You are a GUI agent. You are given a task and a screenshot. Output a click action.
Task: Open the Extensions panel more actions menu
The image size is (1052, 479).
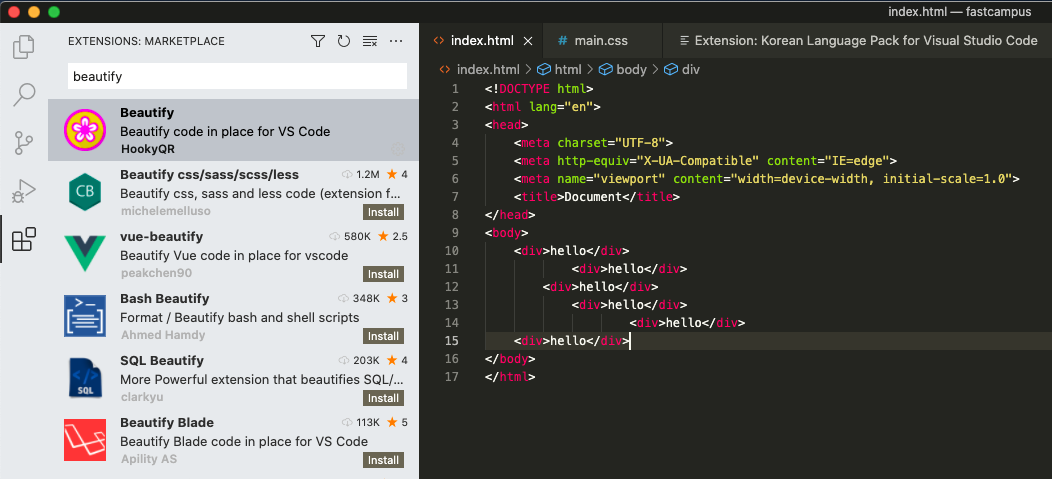396,42
